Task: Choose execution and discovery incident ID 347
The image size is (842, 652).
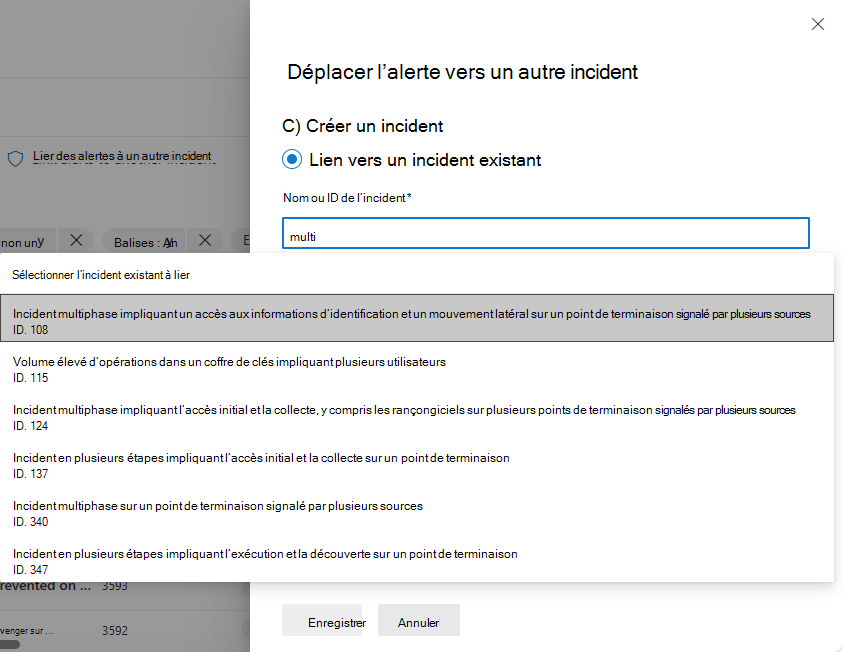Action: [x=417, y=561]
